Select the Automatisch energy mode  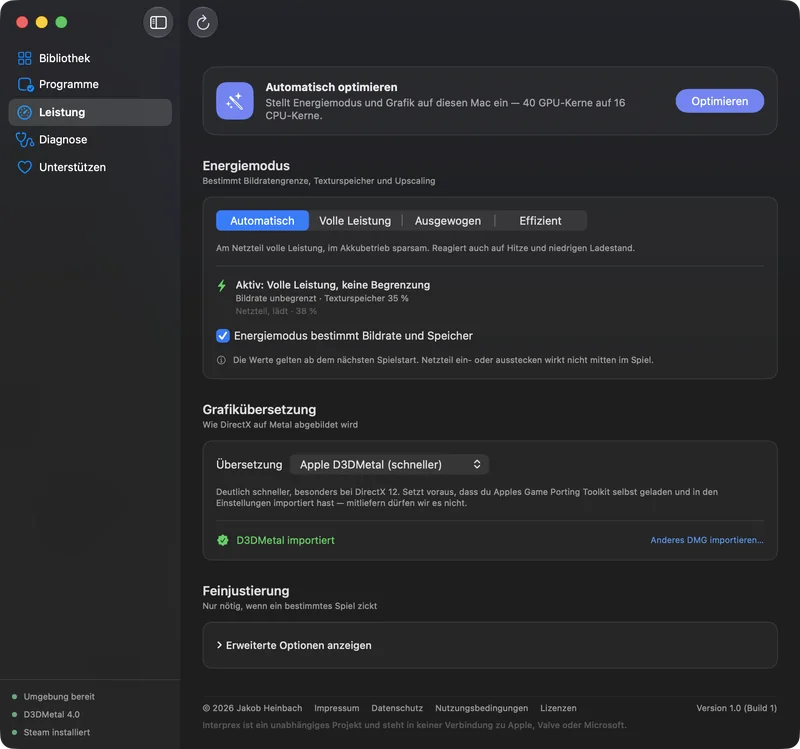pyautogui.click(x=262, y=221)
